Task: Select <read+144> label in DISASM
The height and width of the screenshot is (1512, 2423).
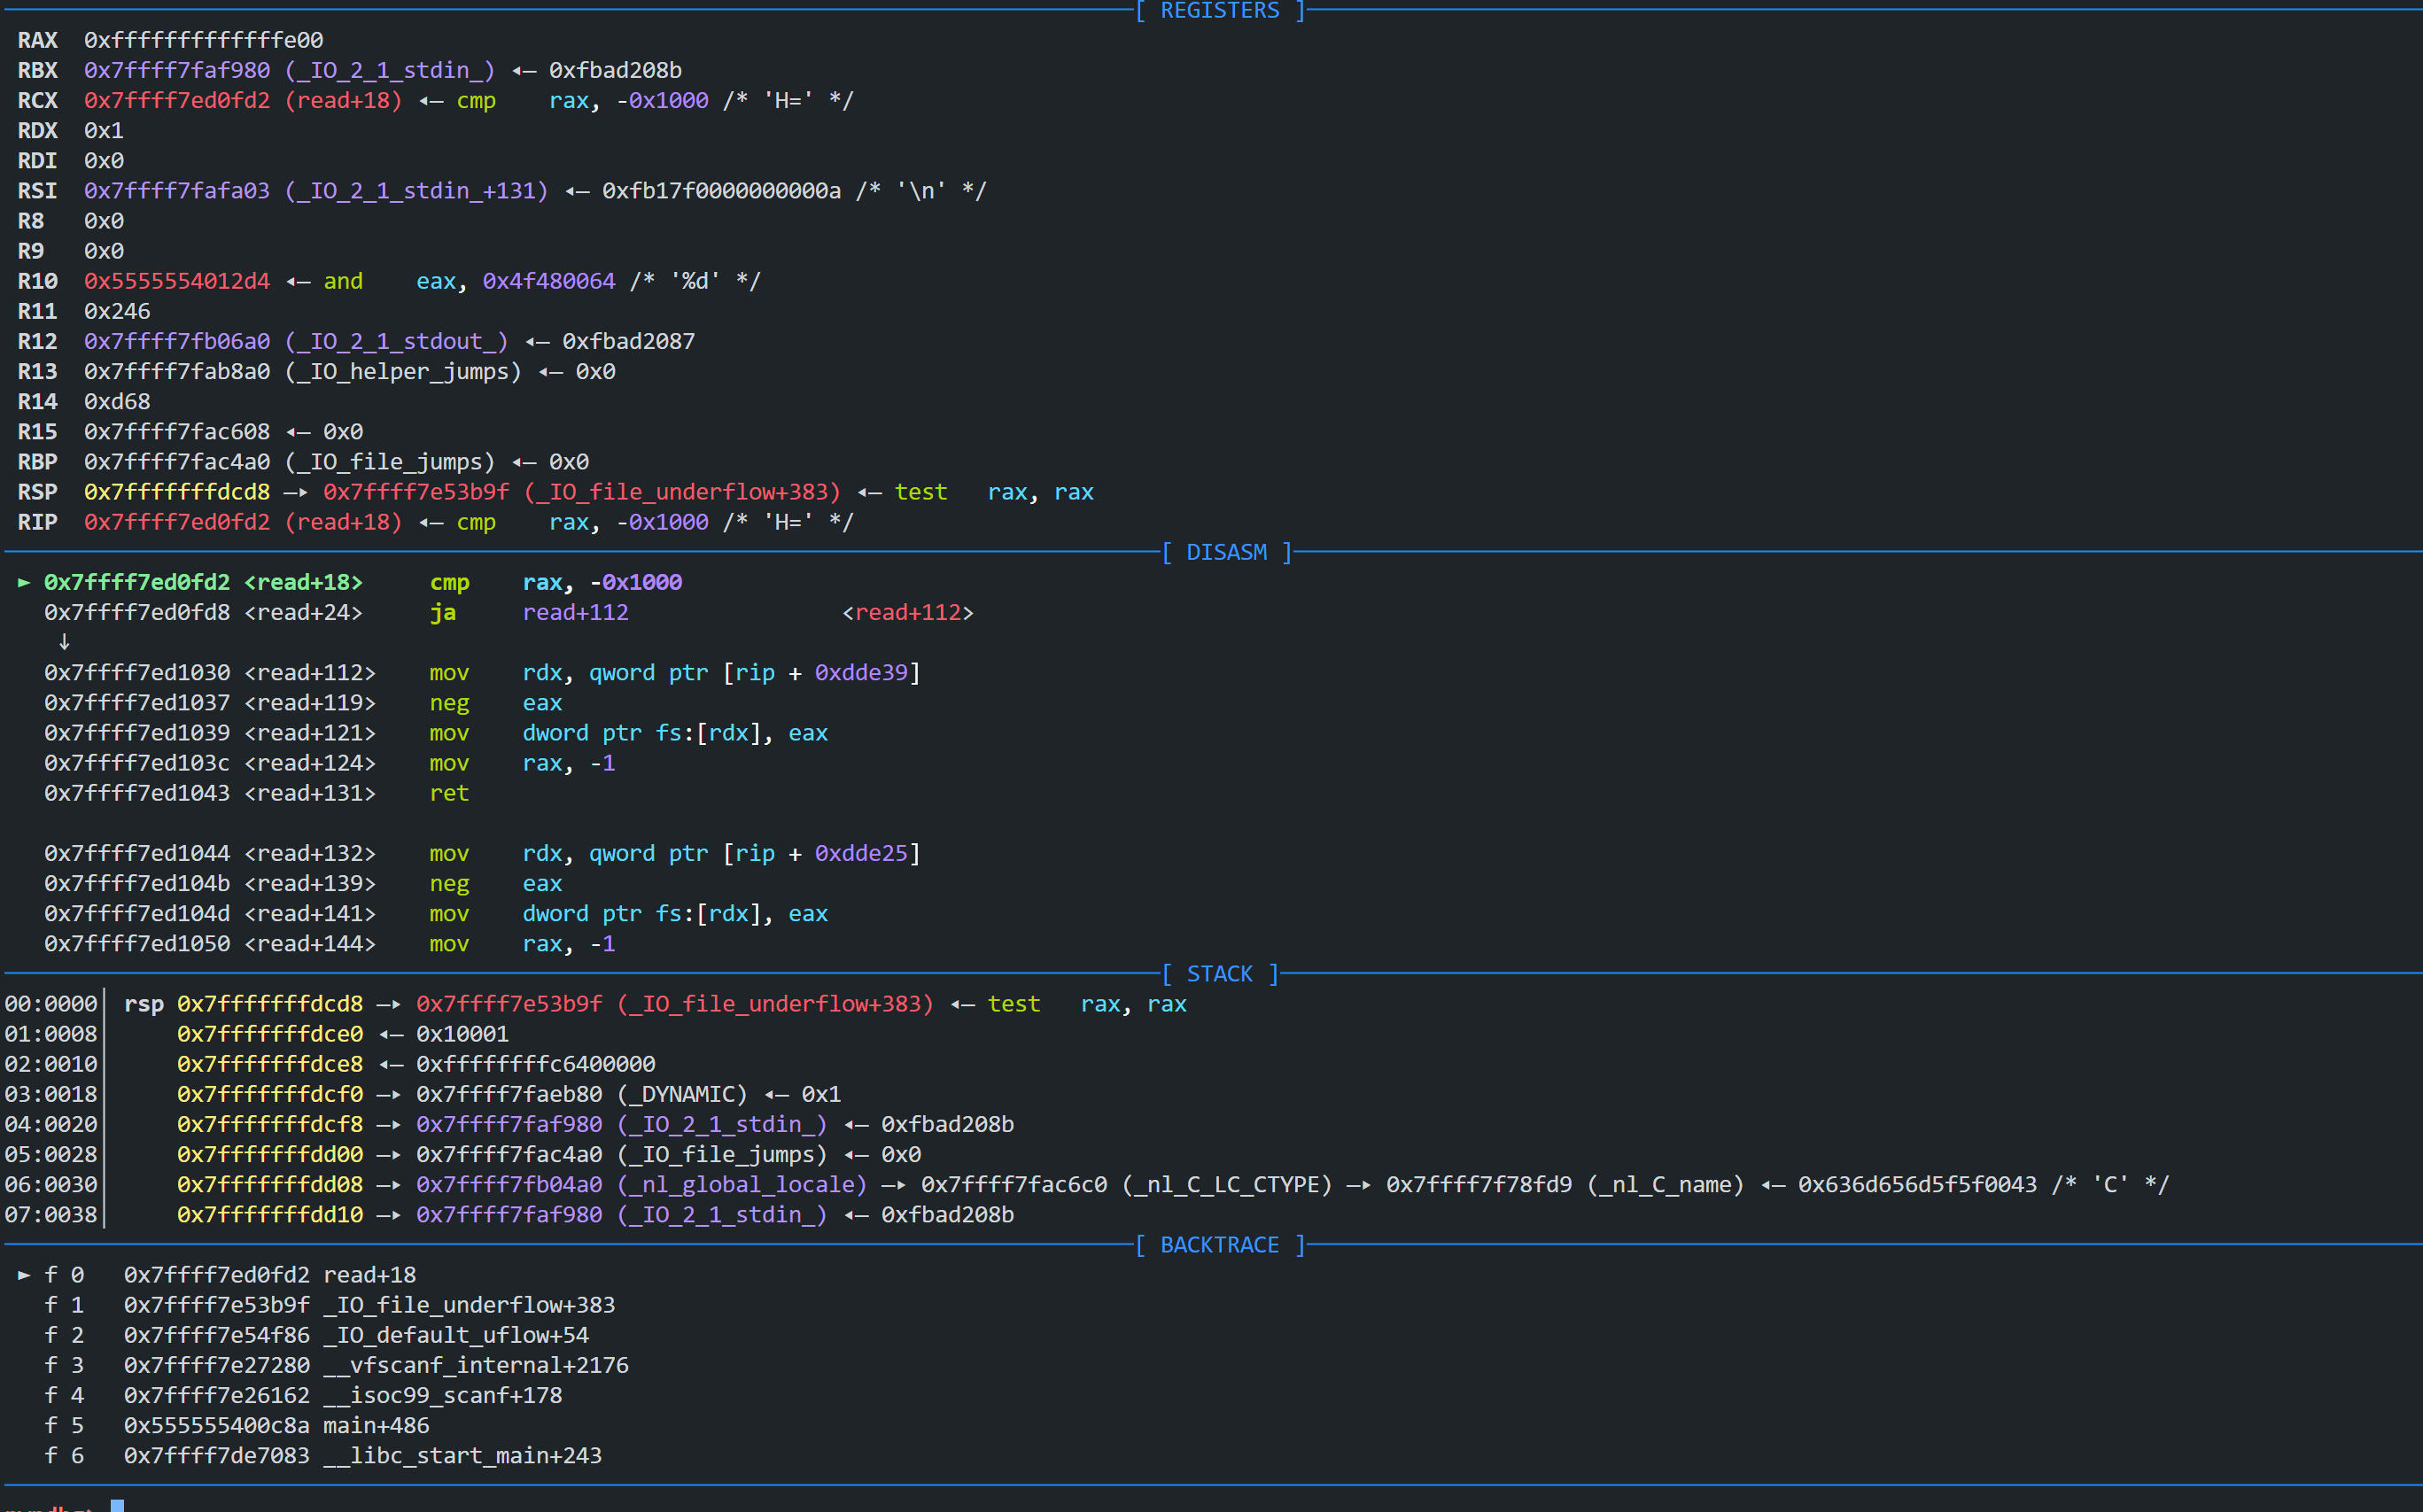Action: point(310,943)
